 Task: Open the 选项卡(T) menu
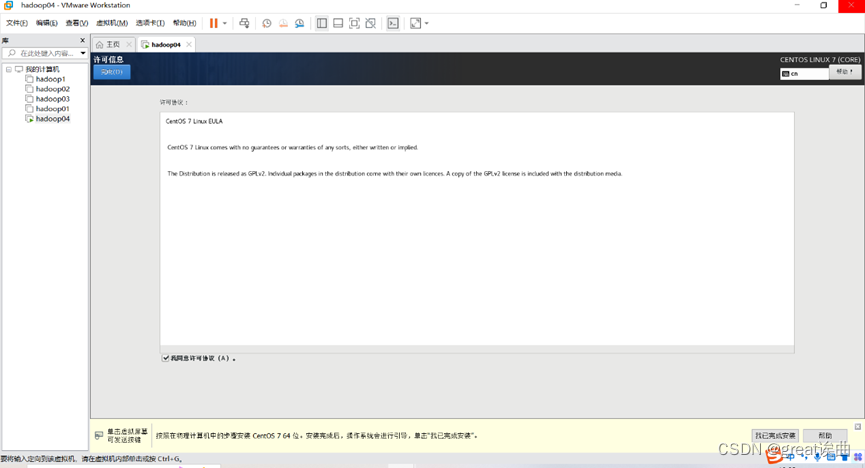click(x=150, y=23)
